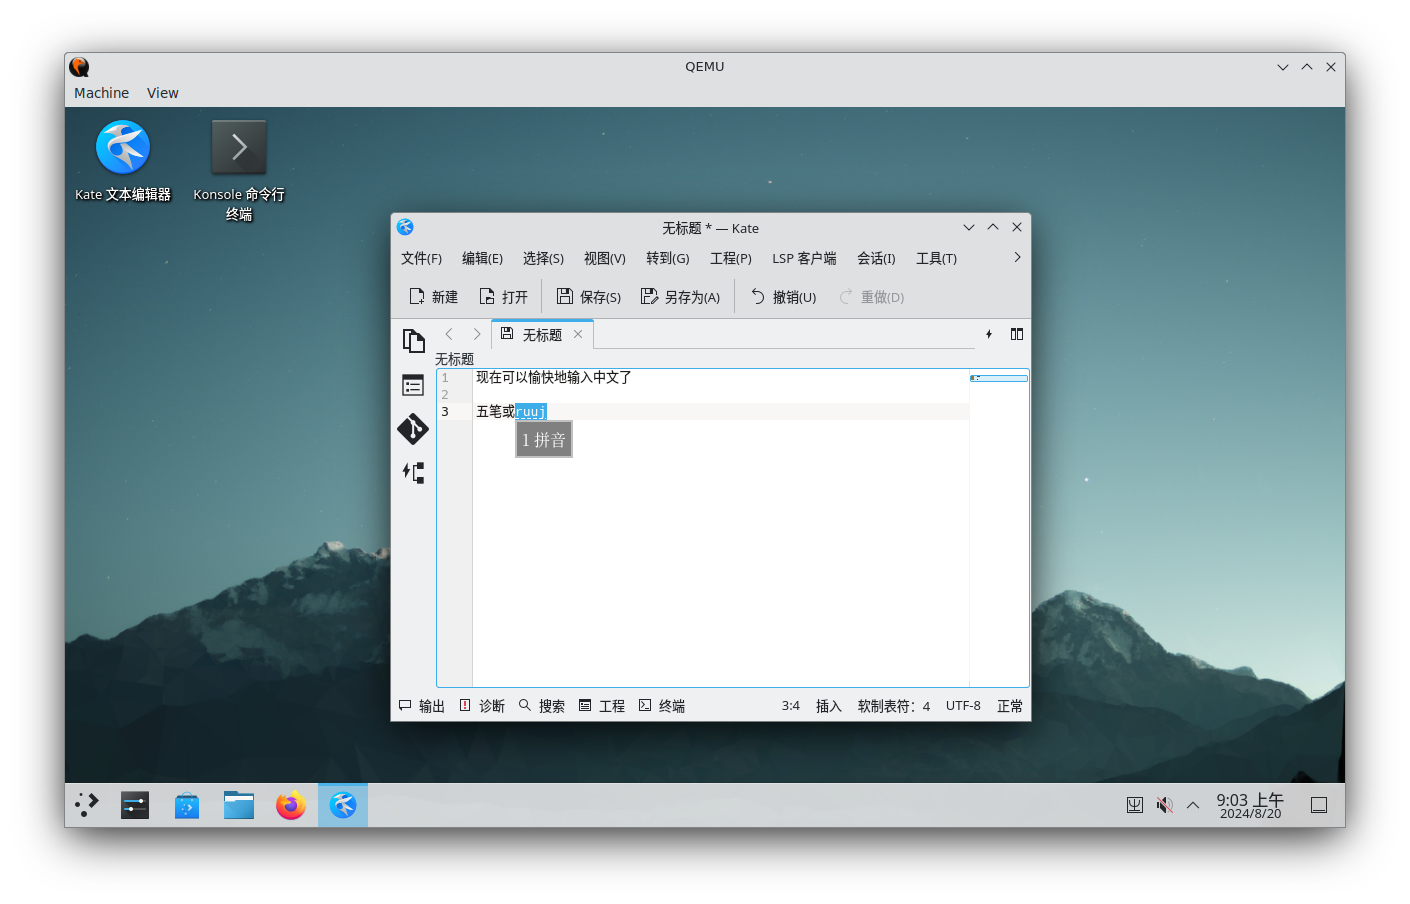Choose the 1 拼音 candidate suggestion
This screenshot has height=904, width=1410.
tap(544, 439)
